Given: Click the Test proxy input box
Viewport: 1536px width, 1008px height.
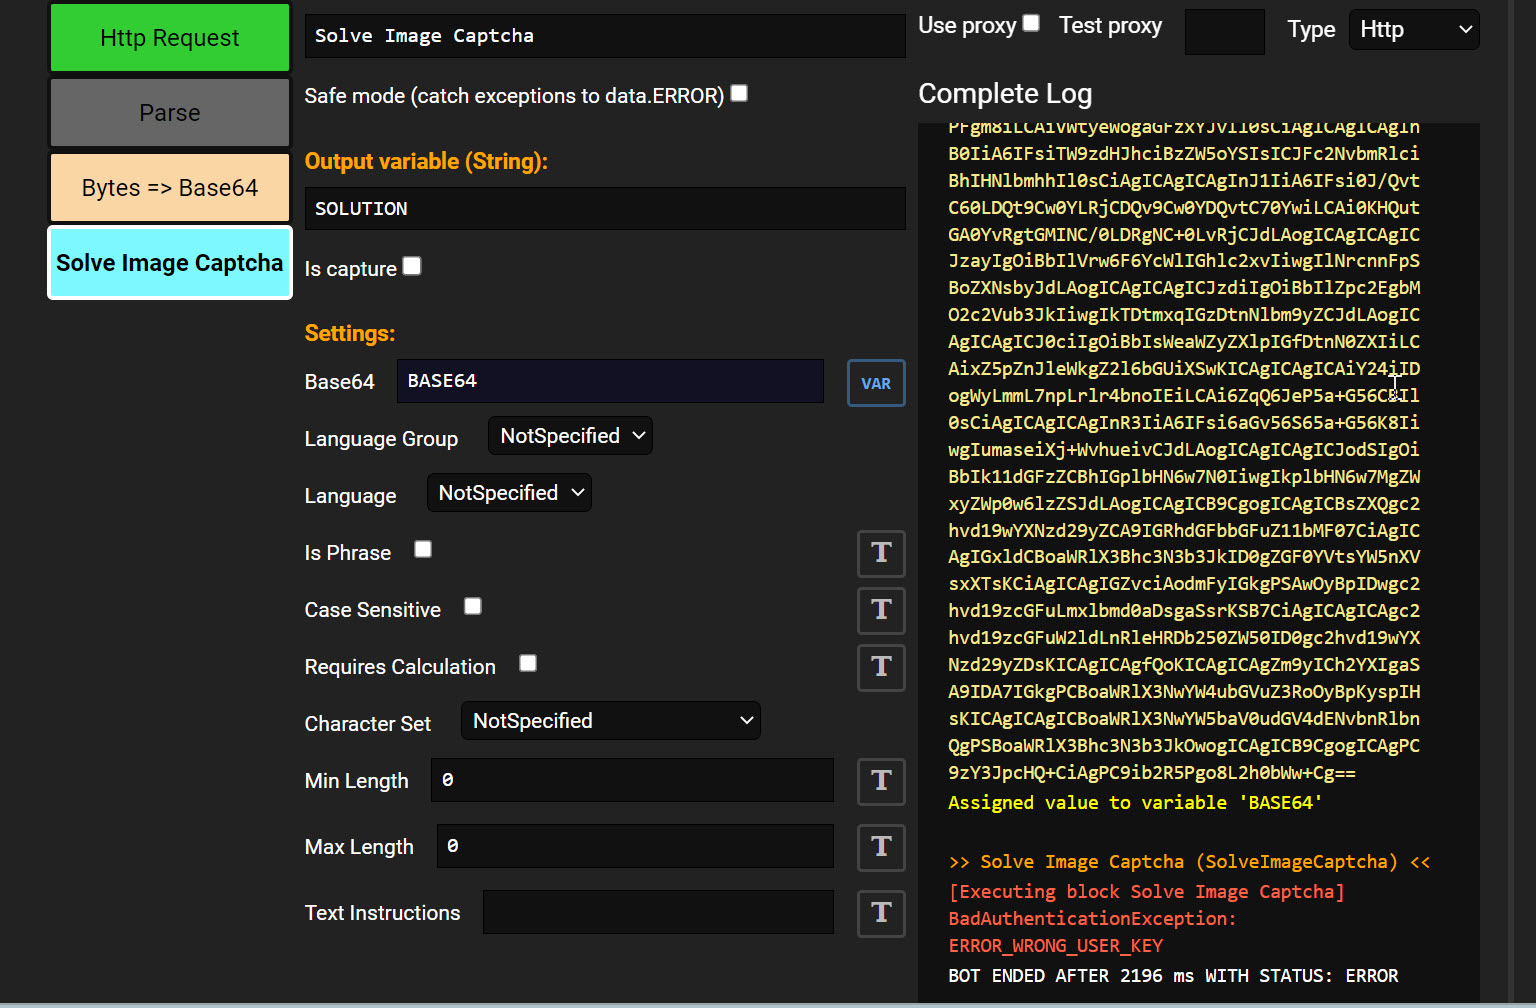Looking at the screenshot, I should pyautogui.click(x=1225, y=31).
